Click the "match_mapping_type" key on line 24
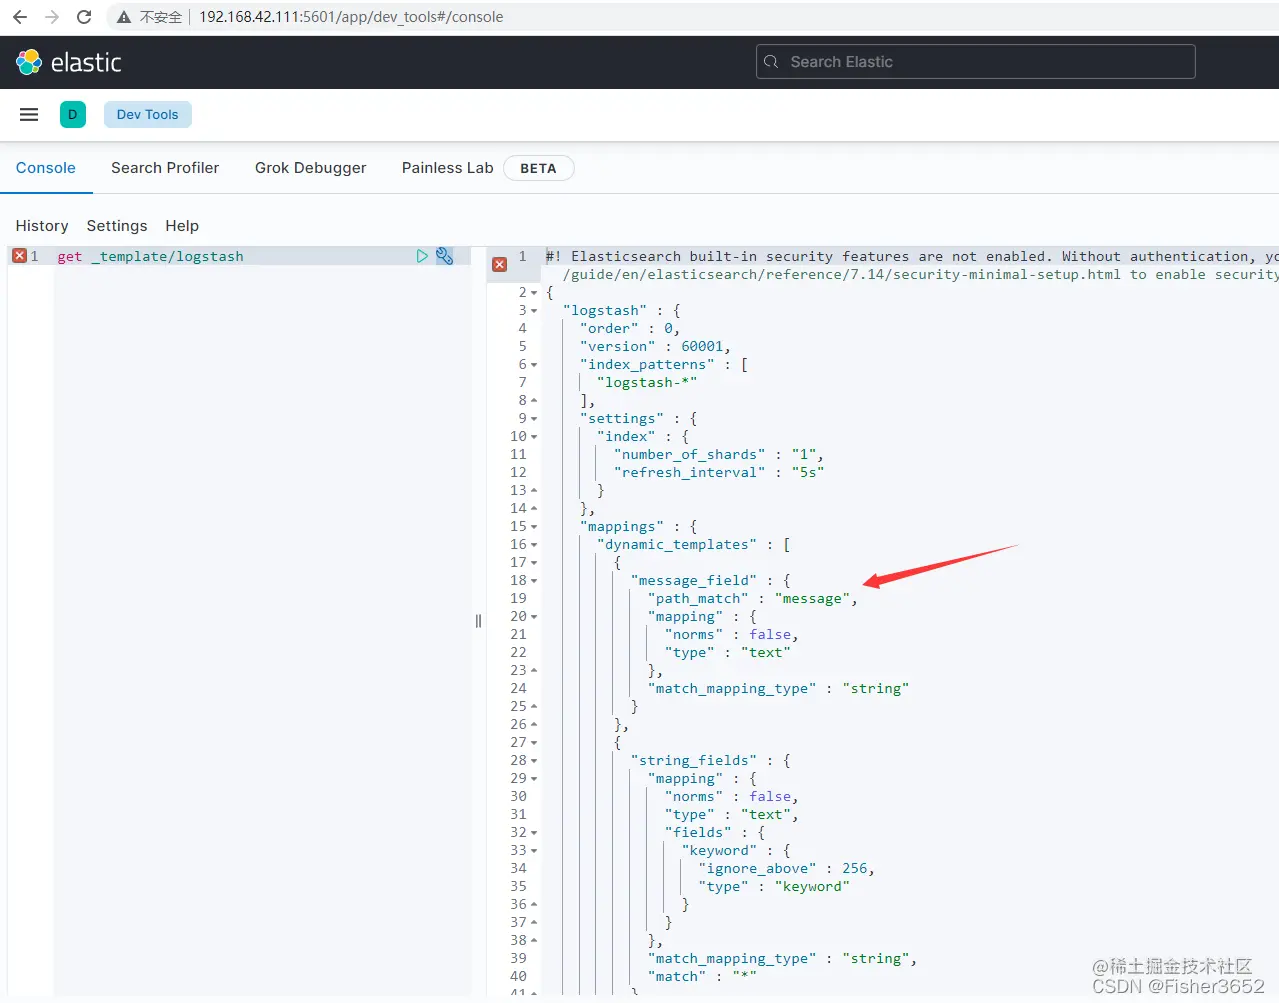 [x=732, y=688]
